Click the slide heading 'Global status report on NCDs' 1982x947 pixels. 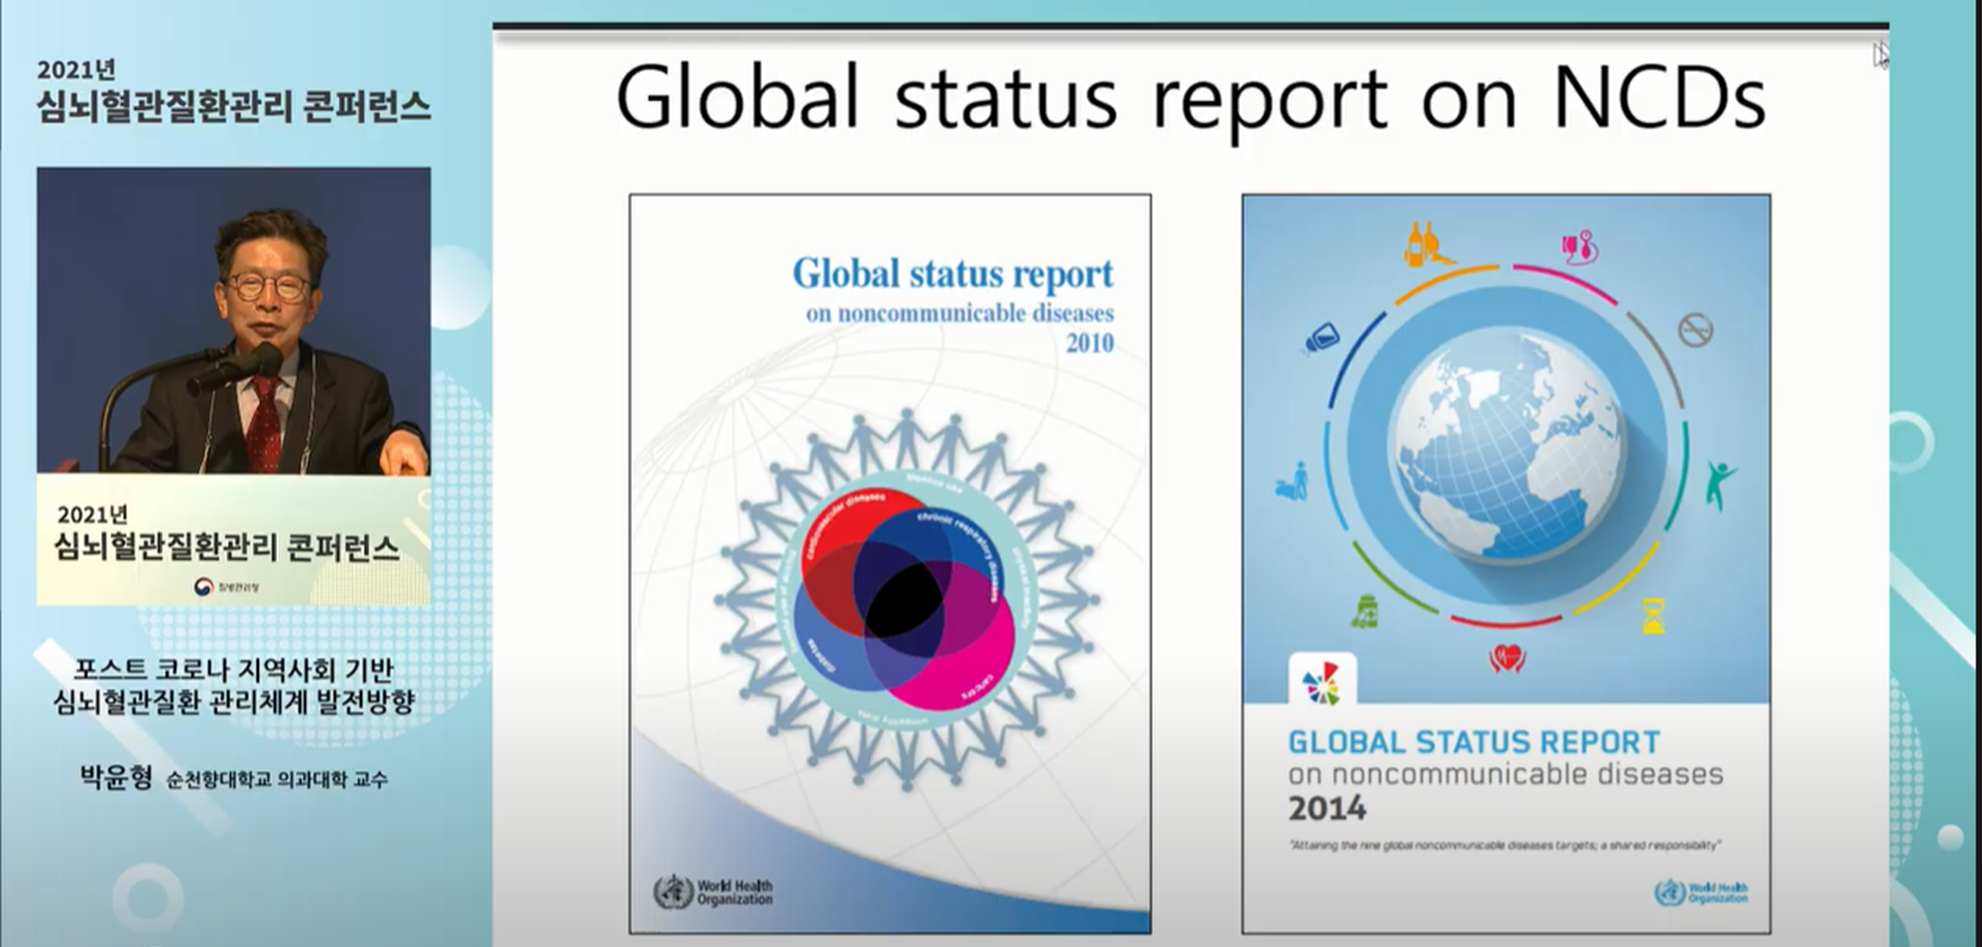pyautogui.click(x=1190, y=99)
